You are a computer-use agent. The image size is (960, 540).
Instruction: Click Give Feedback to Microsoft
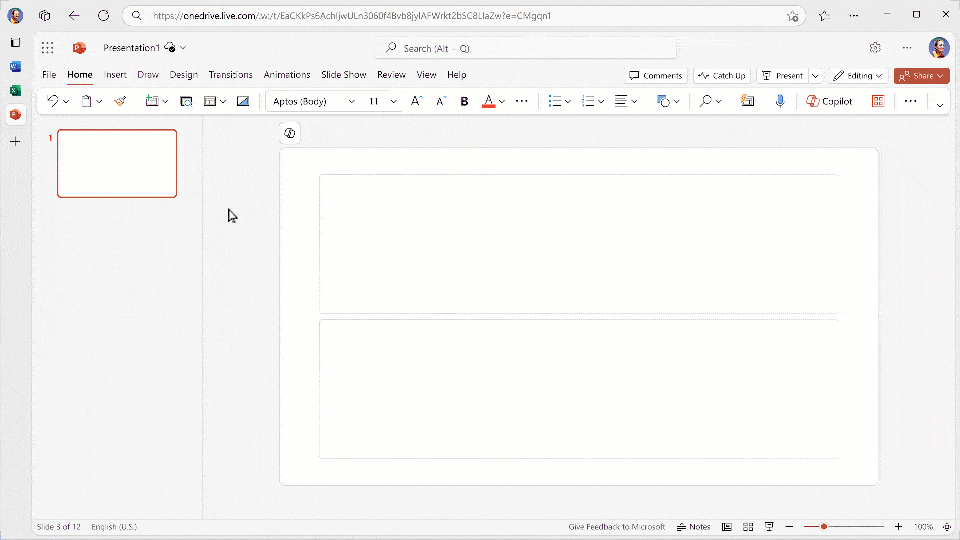click(617, 527)
